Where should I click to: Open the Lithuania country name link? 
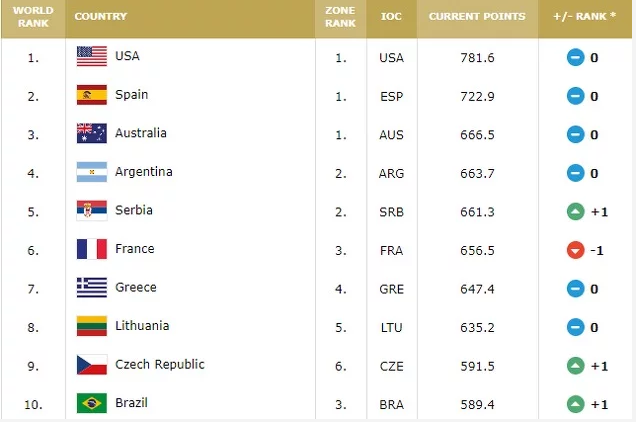click(x=142, y=326)
